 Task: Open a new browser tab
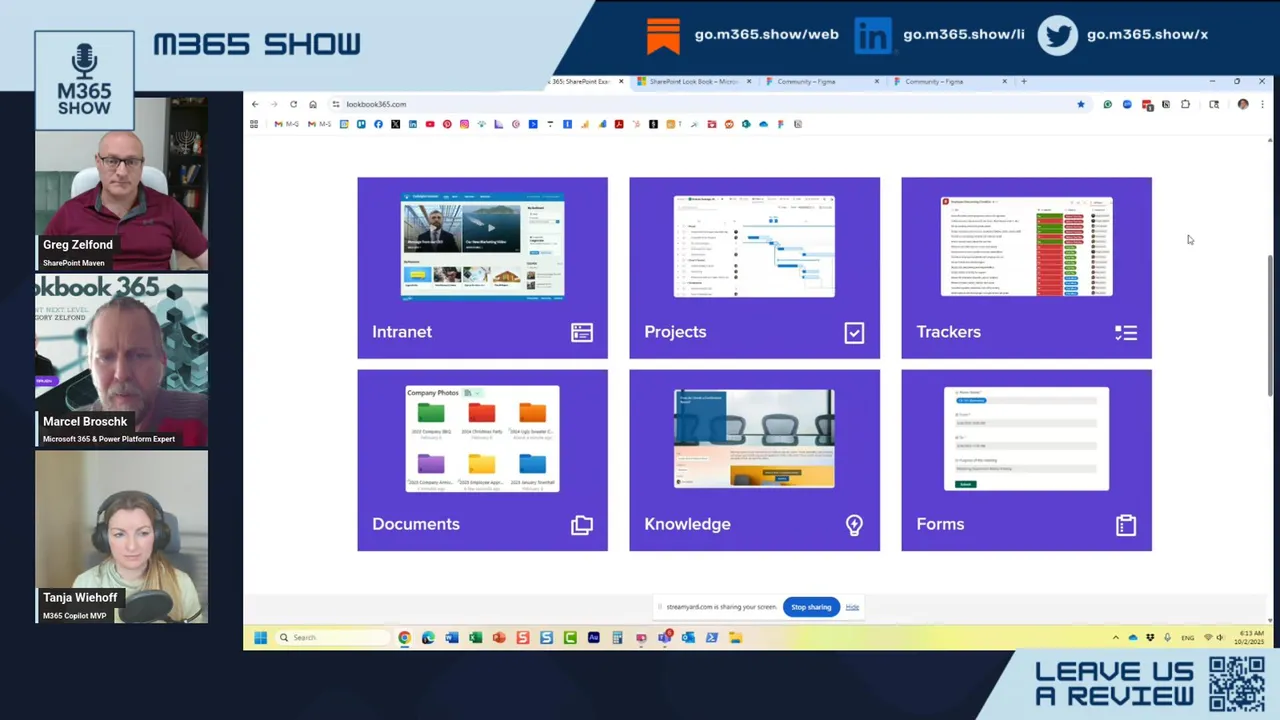(1024, 81)
